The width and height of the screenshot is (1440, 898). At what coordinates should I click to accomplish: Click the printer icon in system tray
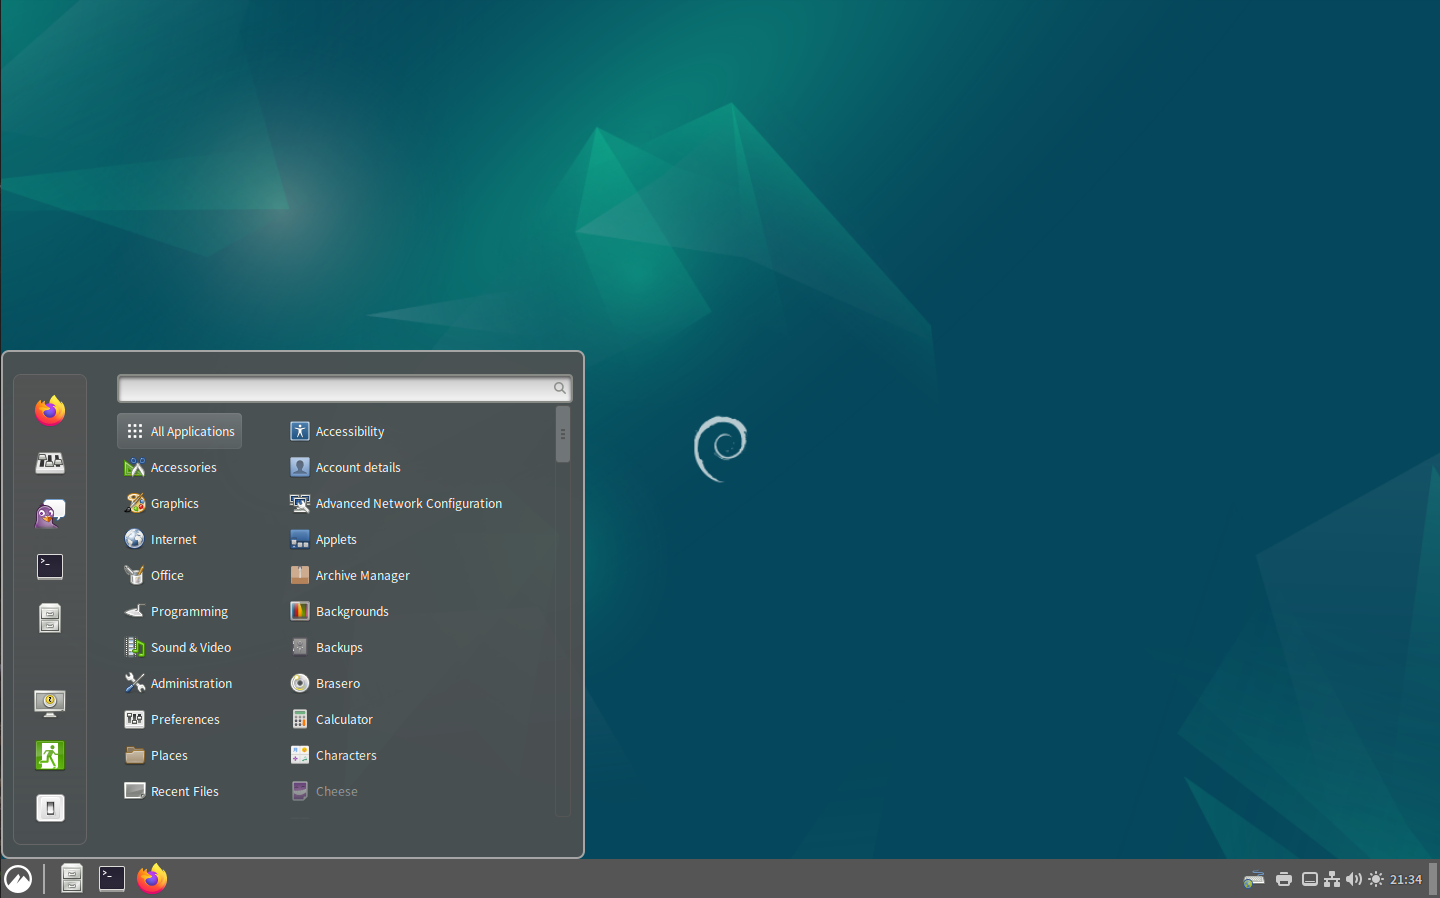pos(1284,879)
